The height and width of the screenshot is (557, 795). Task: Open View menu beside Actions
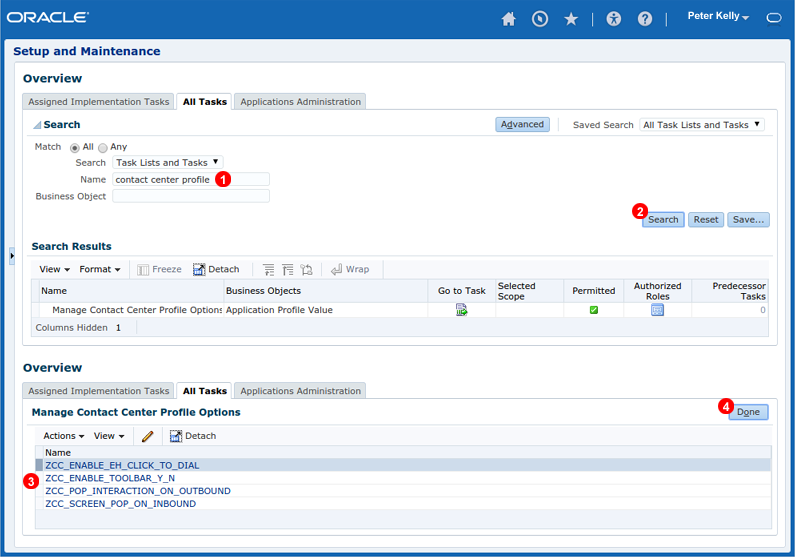click(109, 436)
